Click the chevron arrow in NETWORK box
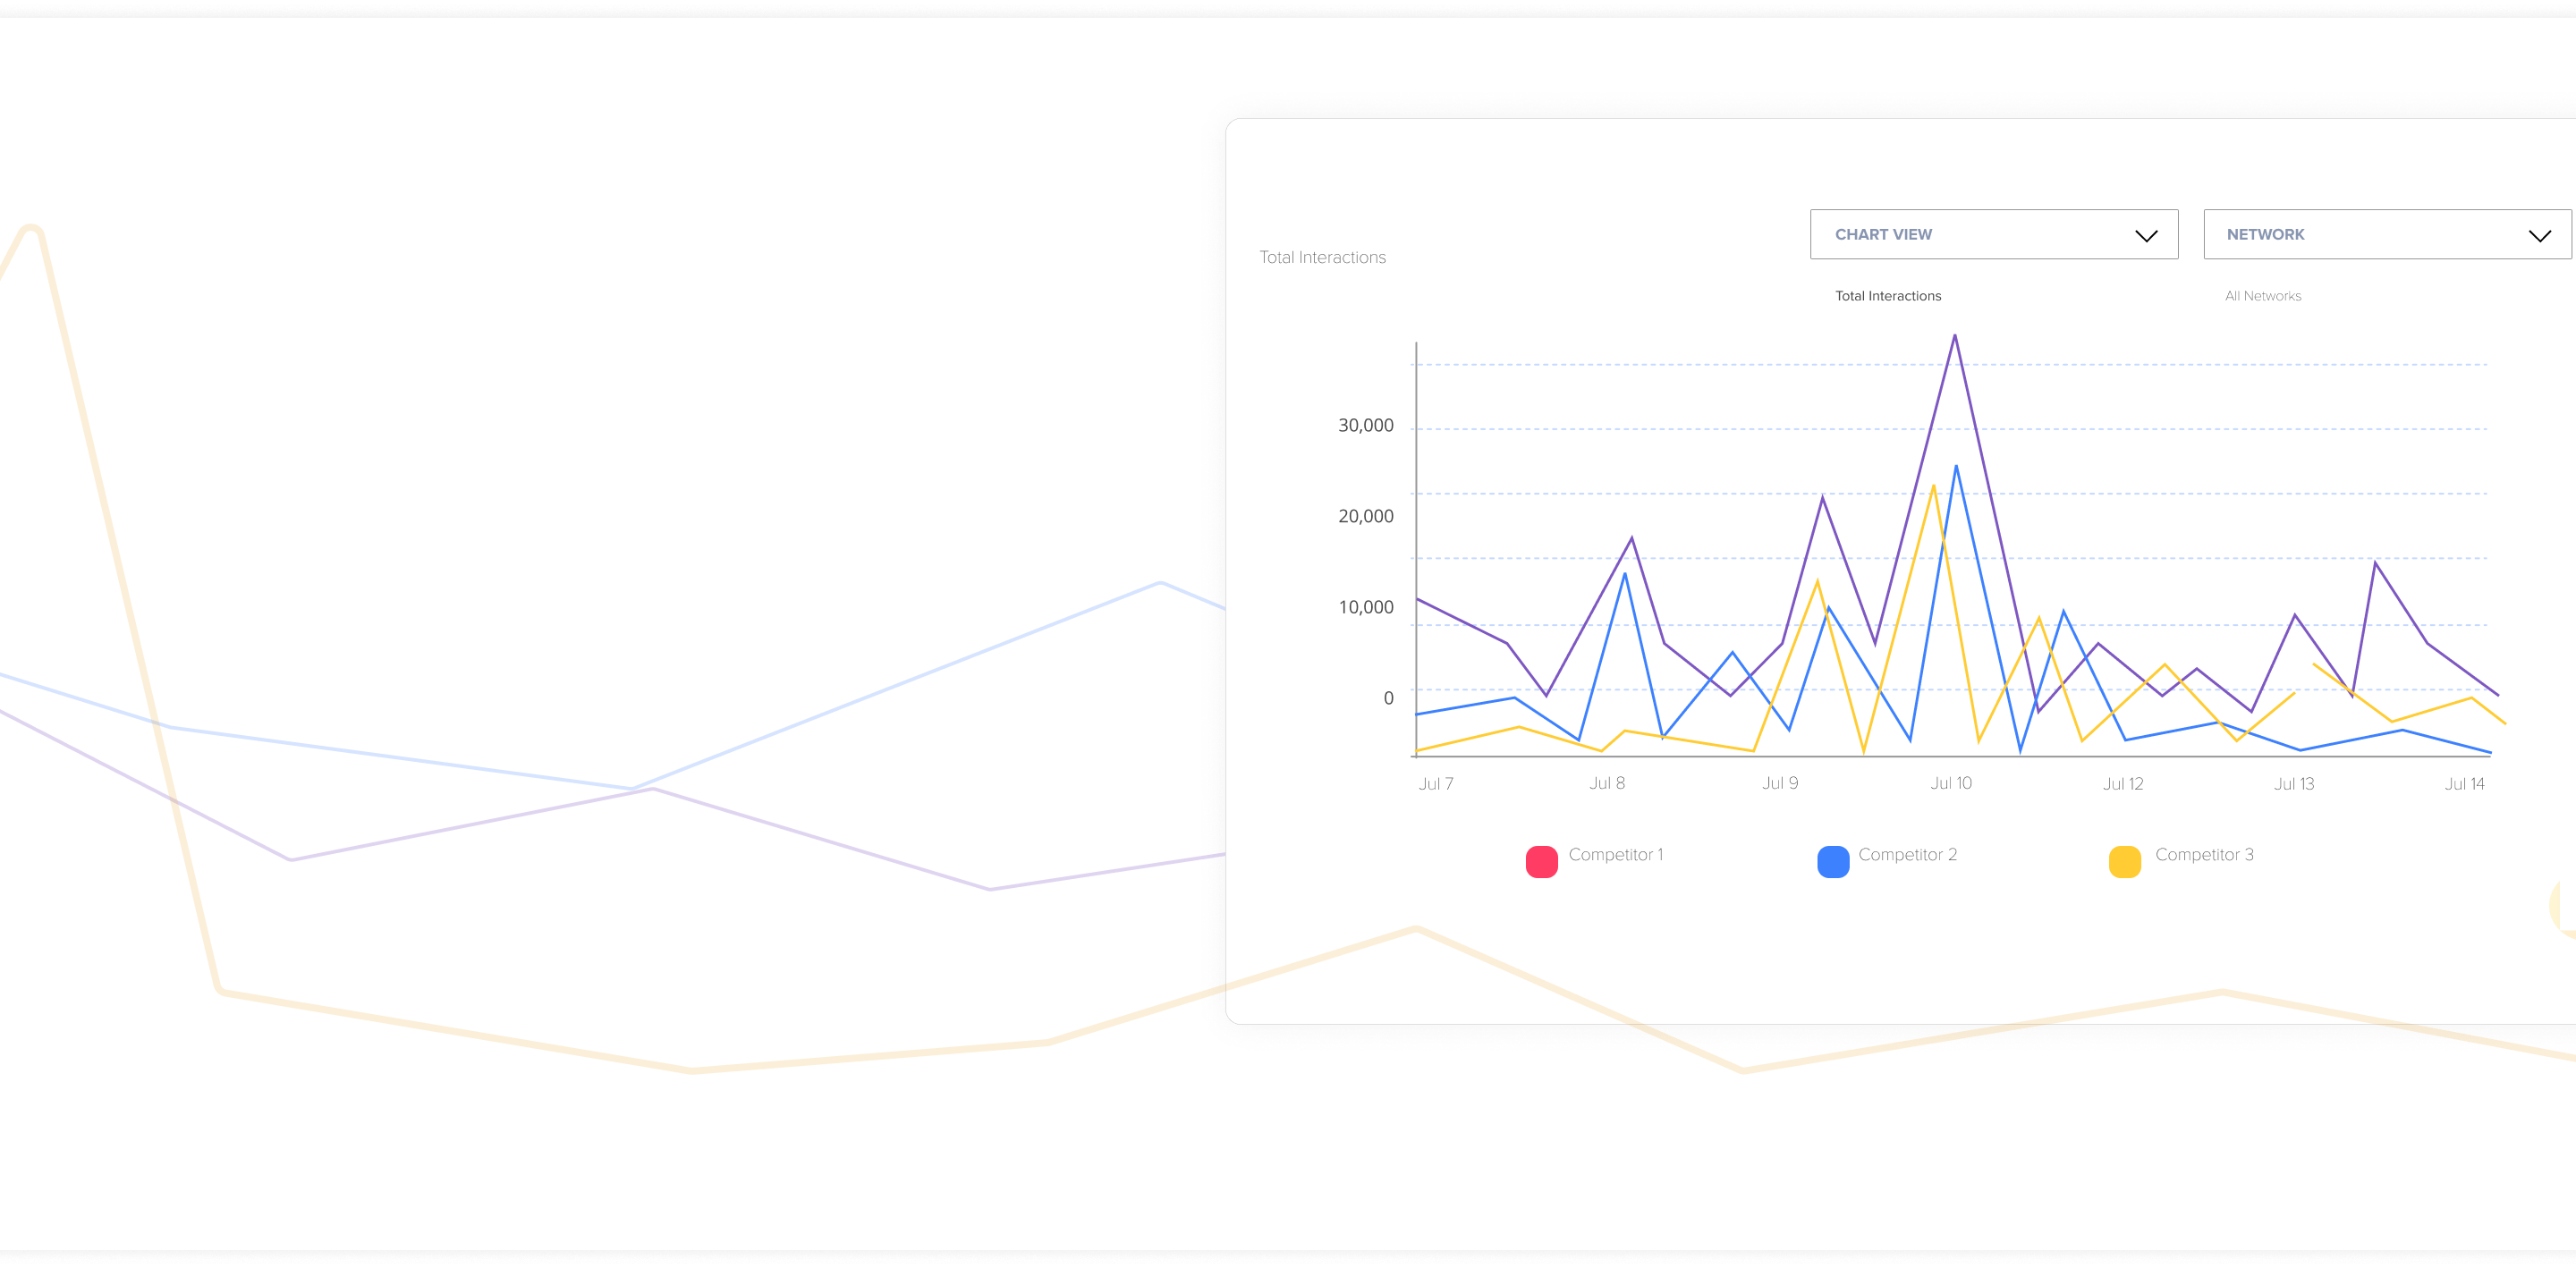Image resolution: width=2576 pixels, height=1268 pixels. pyautogui.click(x=2539, y=236)
